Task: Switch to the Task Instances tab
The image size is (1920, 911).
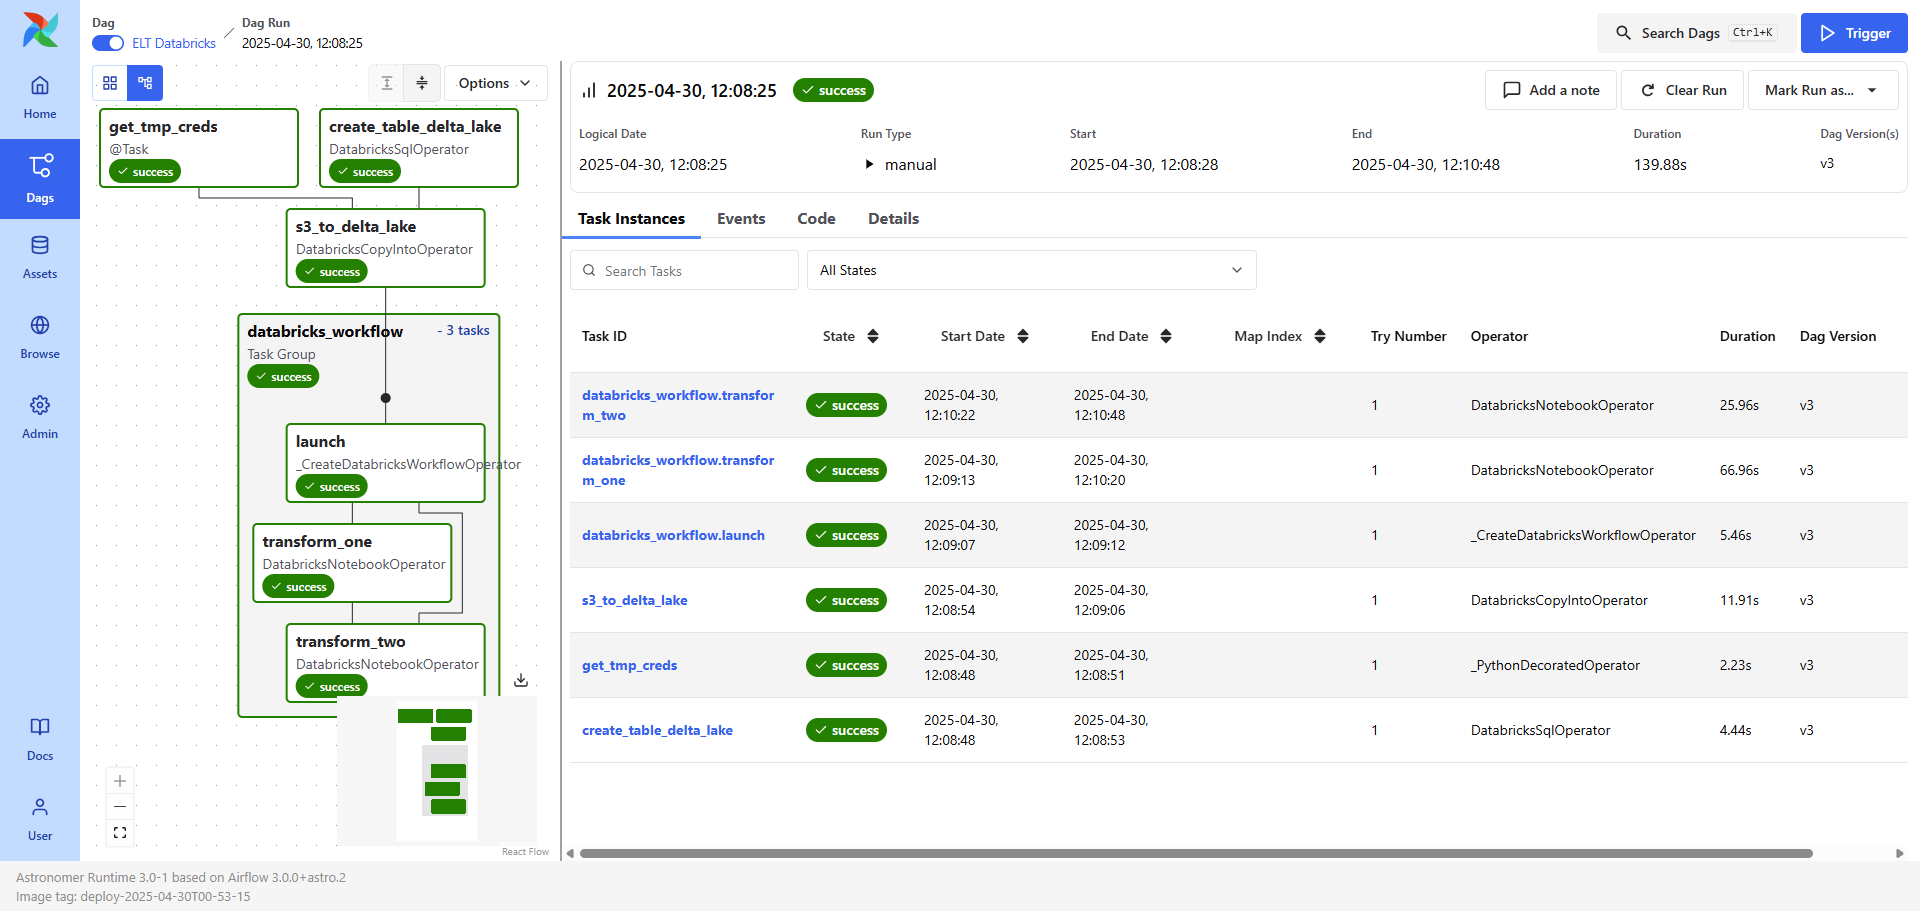Action: 631,219
